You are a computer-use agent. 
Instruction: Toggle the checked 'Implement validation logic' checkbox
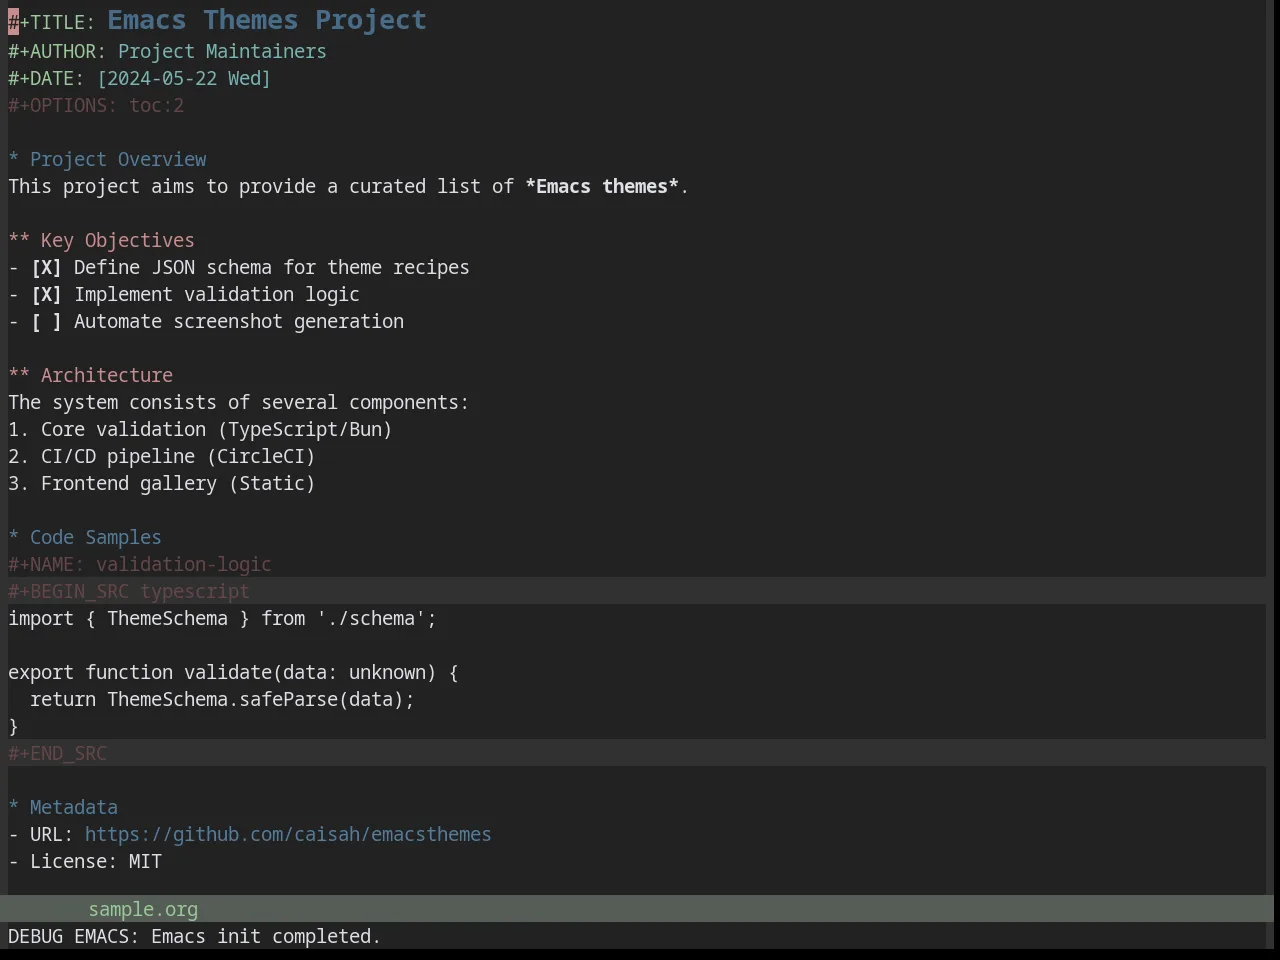coord(46,294)
